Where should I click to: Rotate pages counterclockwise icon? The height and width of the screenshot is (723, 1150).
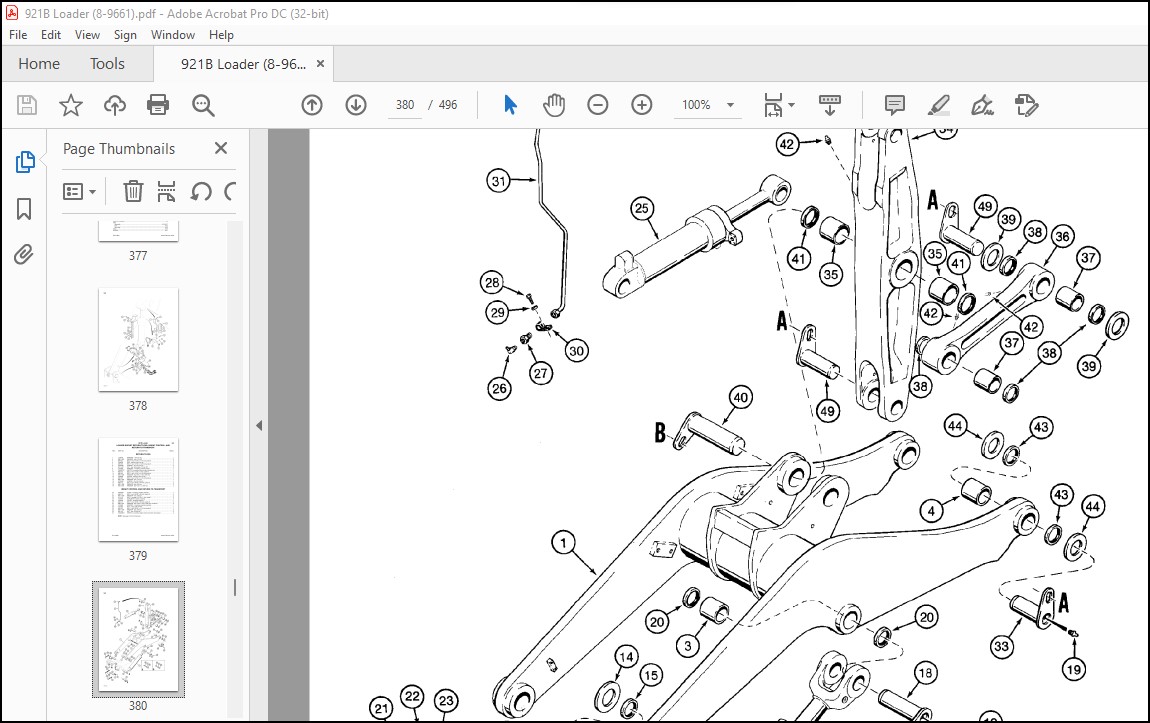[200, 191]
